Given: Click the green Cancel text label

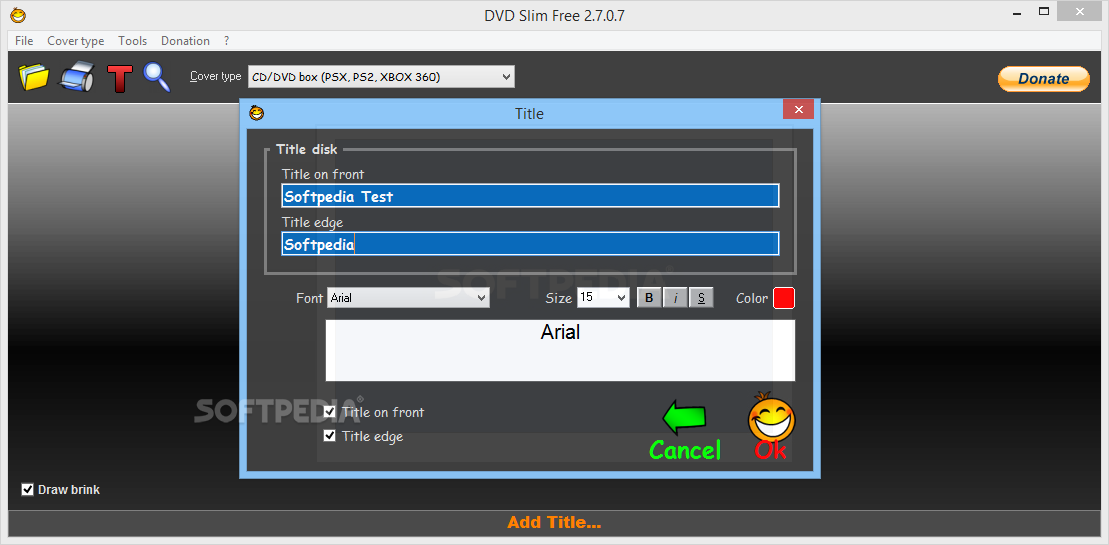Looking at the screenshot, I should pos(685,450).
